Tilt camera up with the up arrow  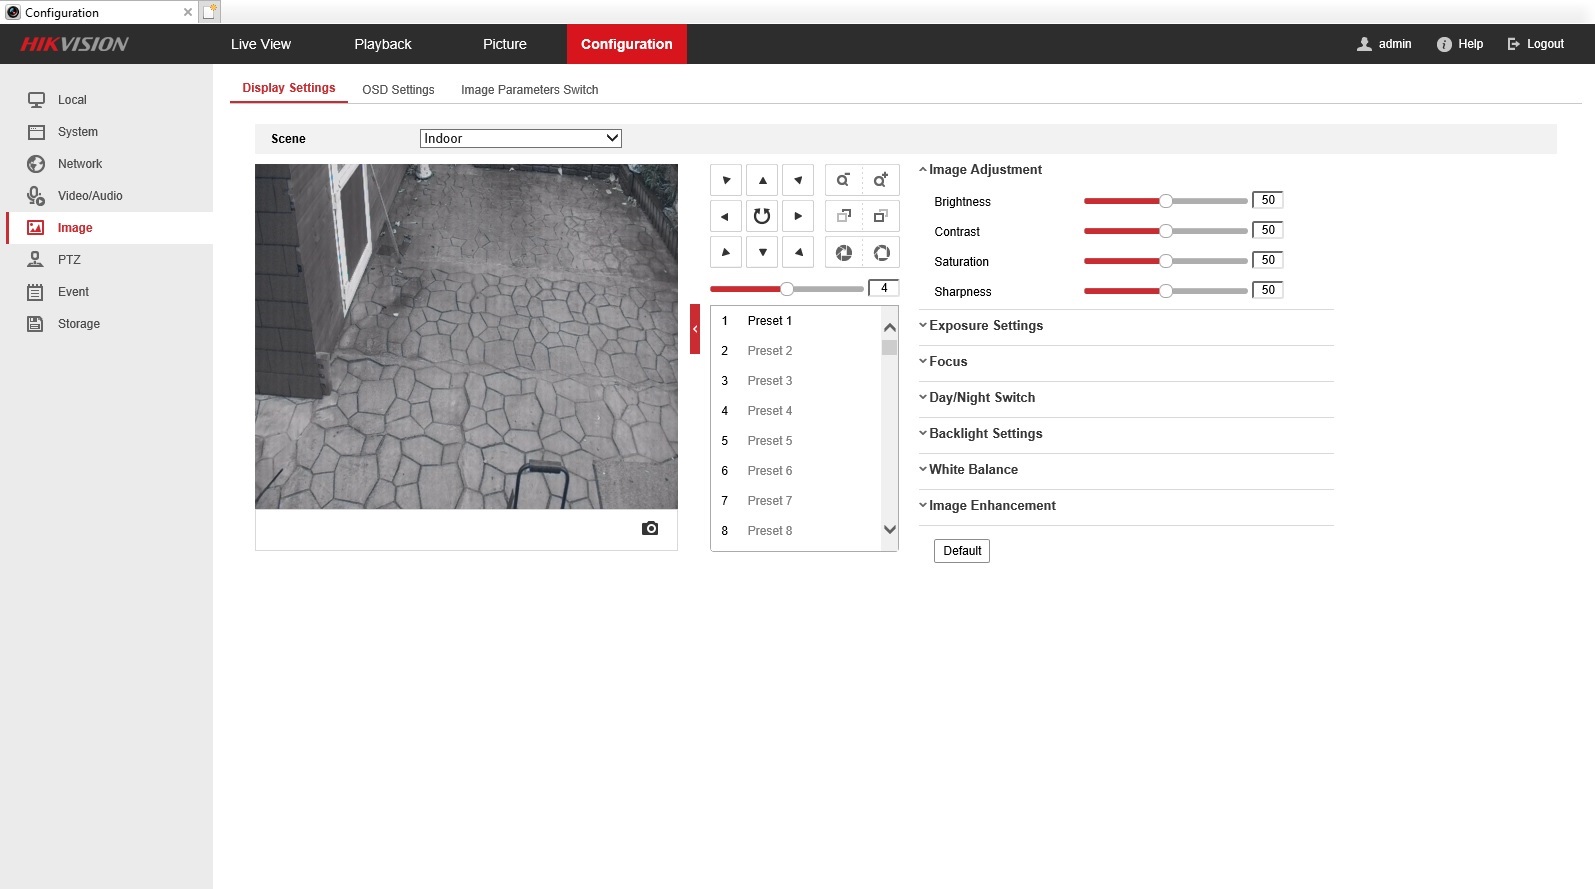[x=762, y=180]
